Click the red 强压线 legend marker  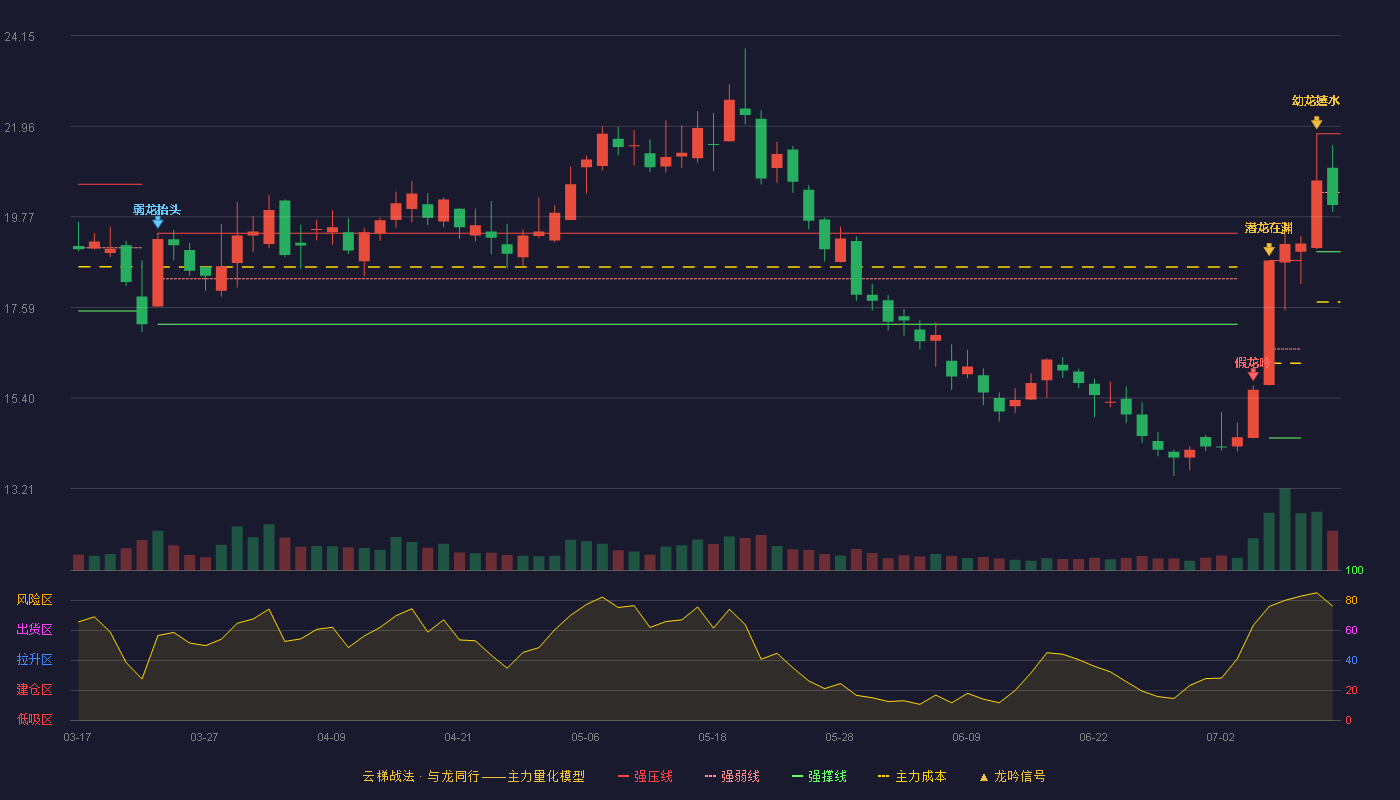623,777
